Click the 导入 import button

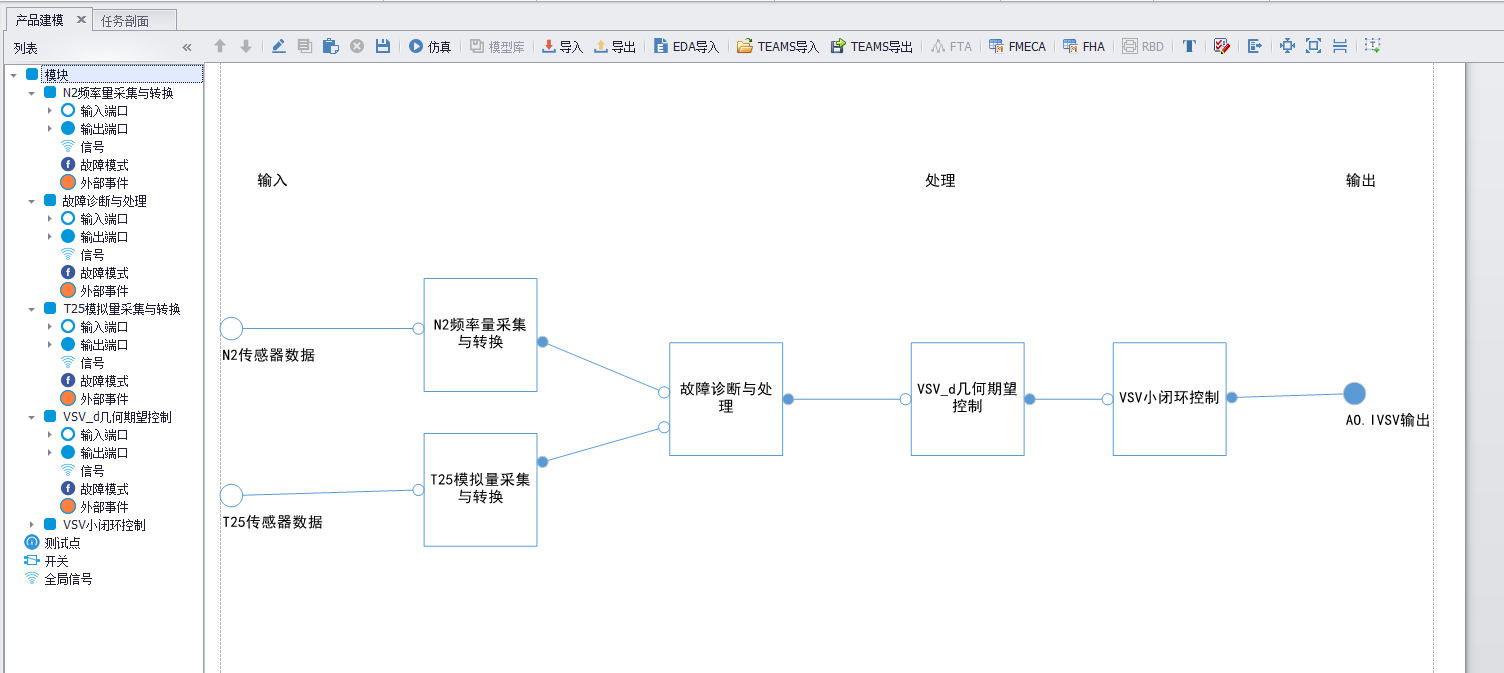[x=562, y=46]
